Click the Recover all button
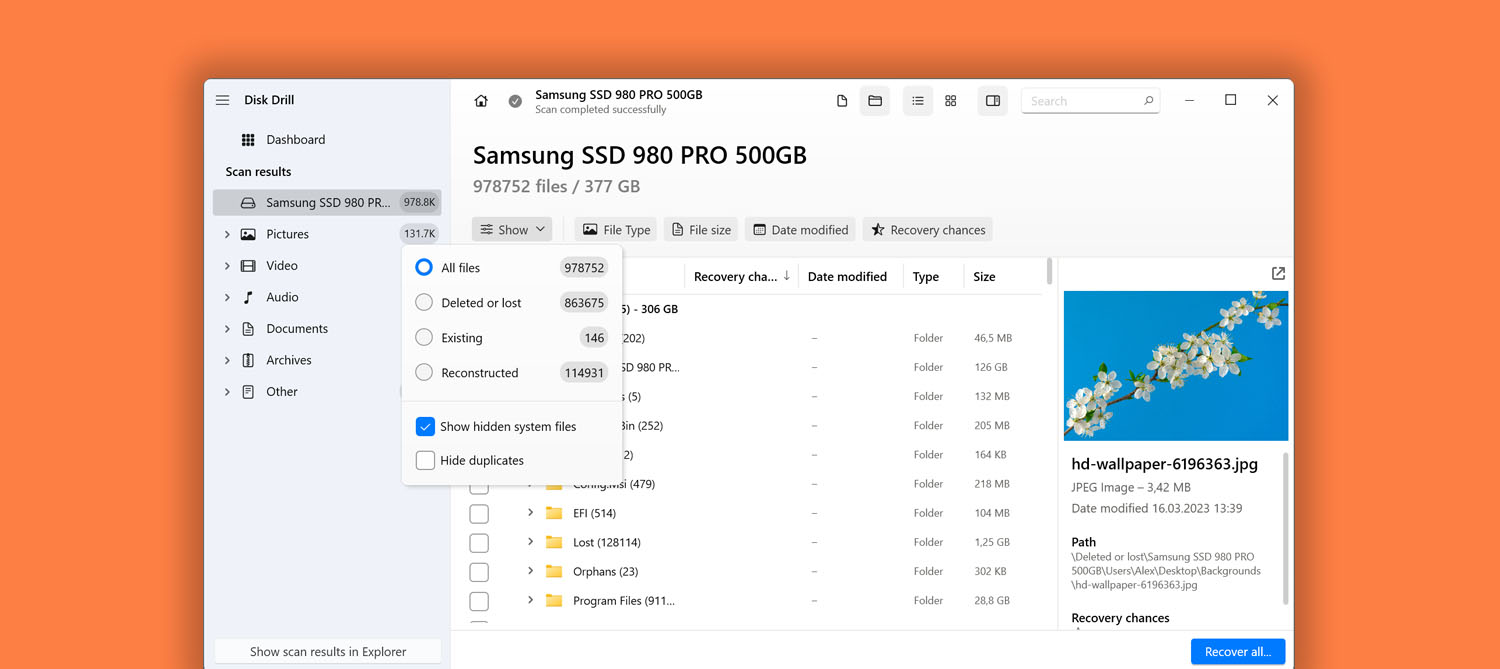The width and height of the screenshot is (1500, 669). pyautogui.click(x=1238, y=651)
